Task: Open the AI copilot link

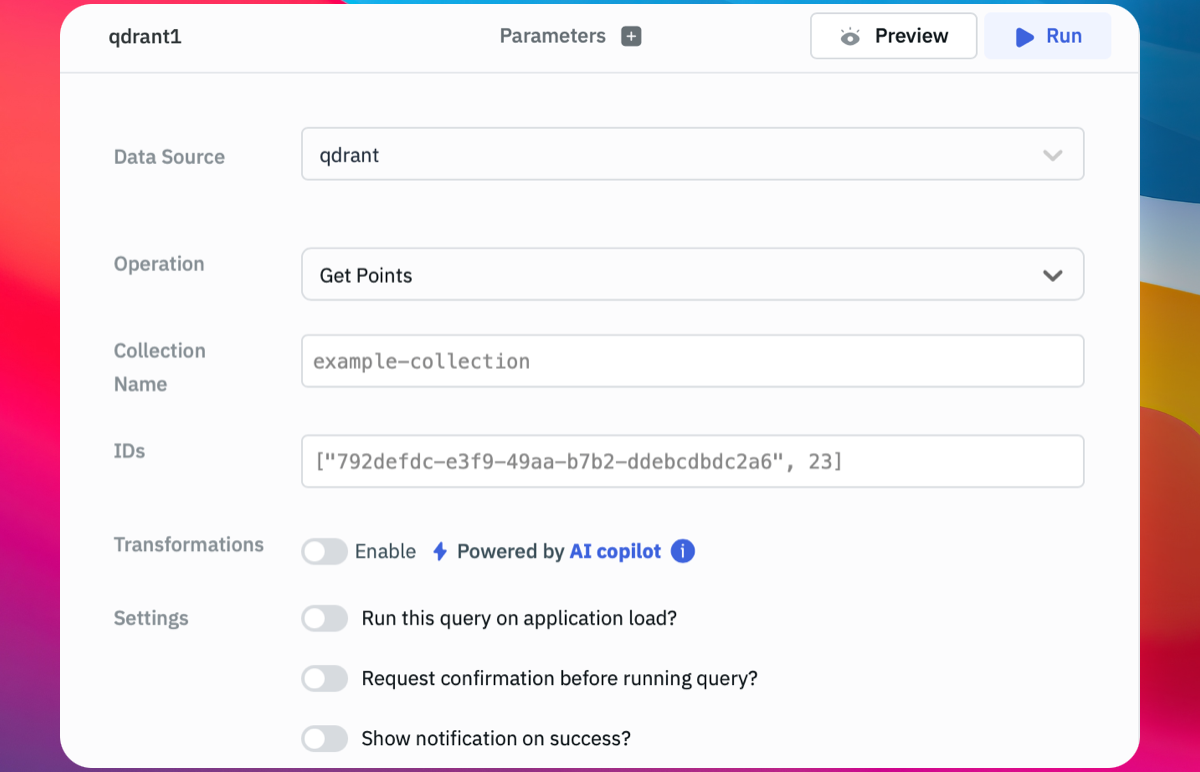Action: tap(615, 551)
